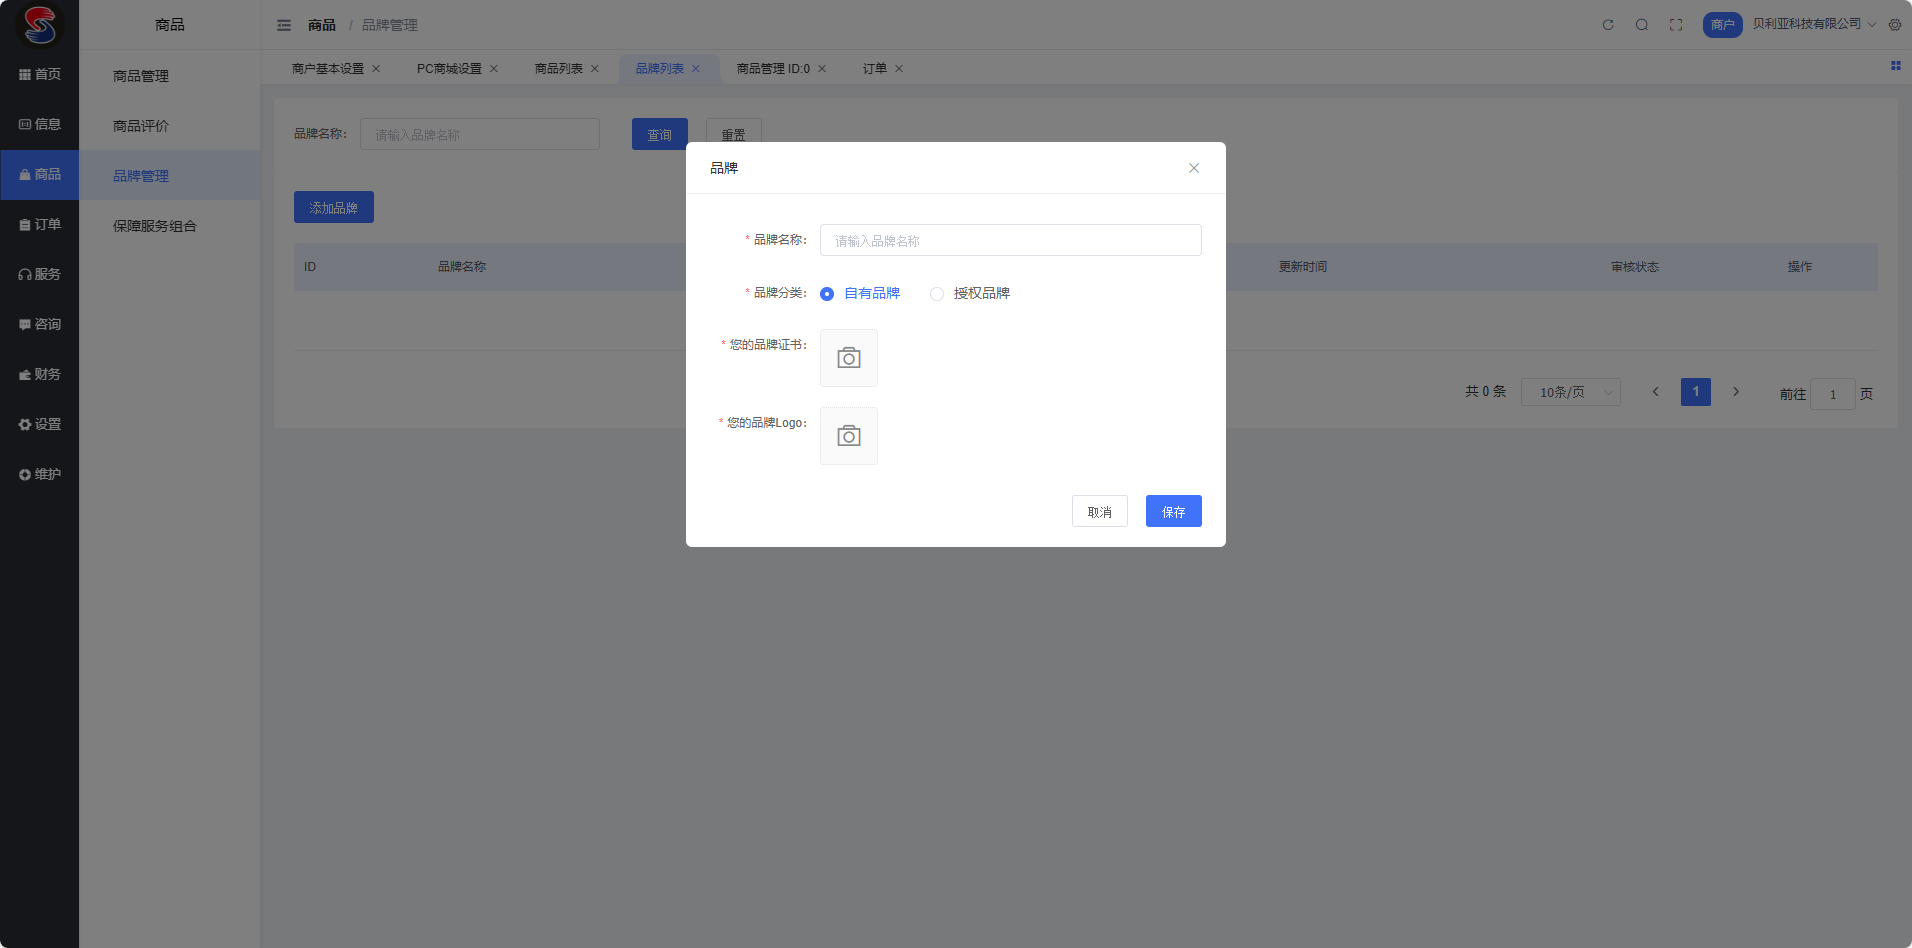Upload brand Logo via camera icon

[x=849, y=436]
